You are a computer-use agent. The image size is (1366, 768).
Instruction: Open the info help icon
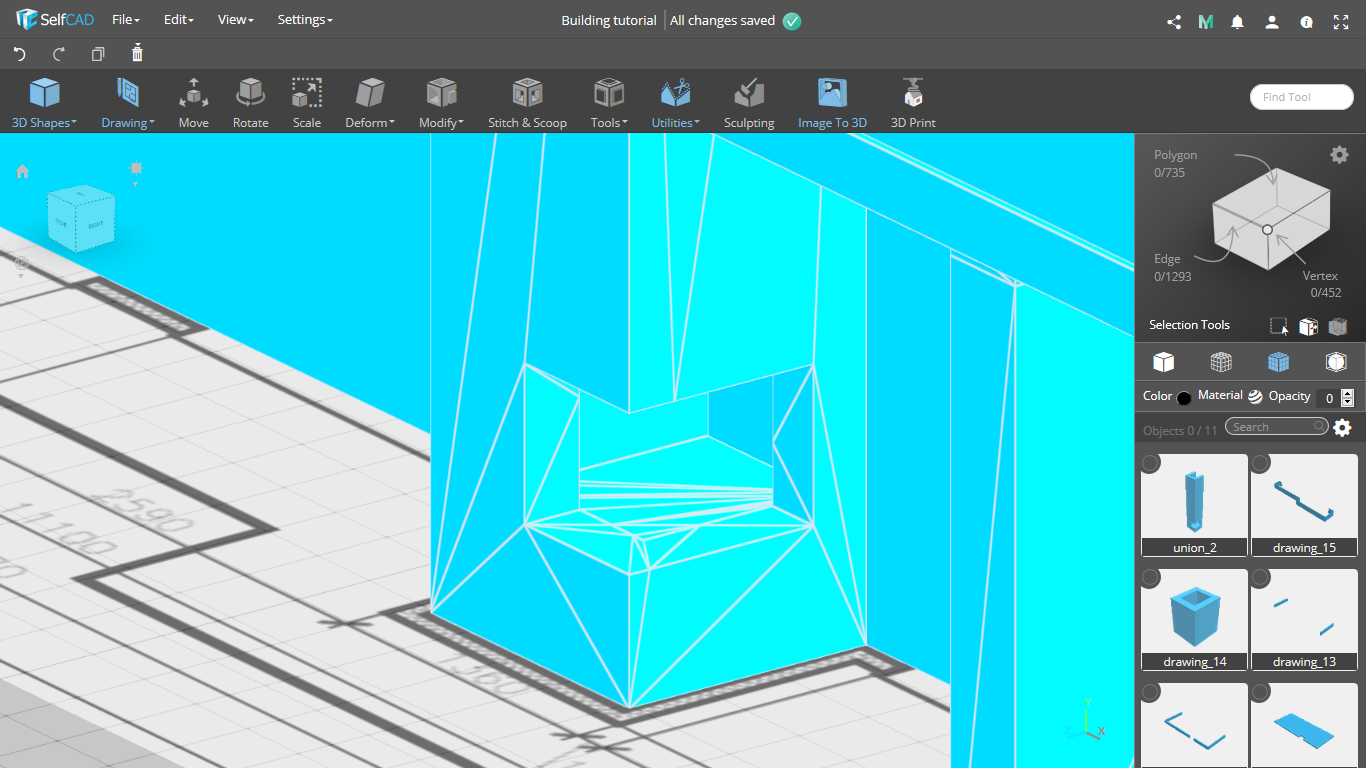click(1306, 21)
